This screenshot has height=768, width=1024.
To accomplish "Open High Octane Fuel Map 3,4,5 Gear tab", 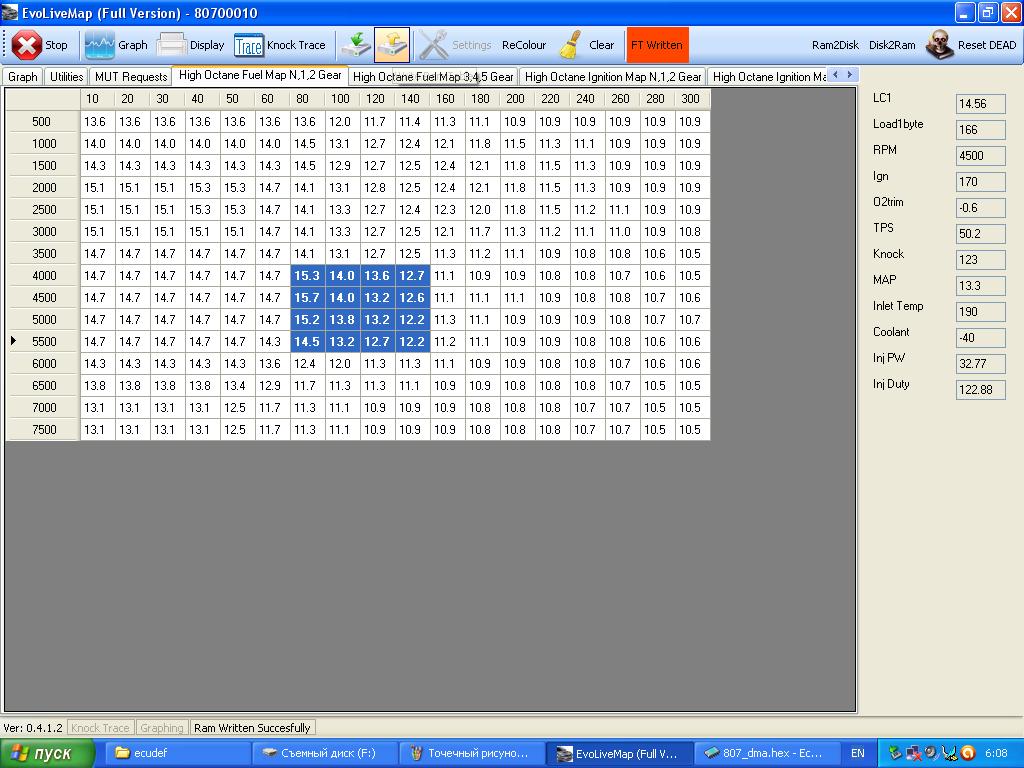I will click(x=433, y=77).
